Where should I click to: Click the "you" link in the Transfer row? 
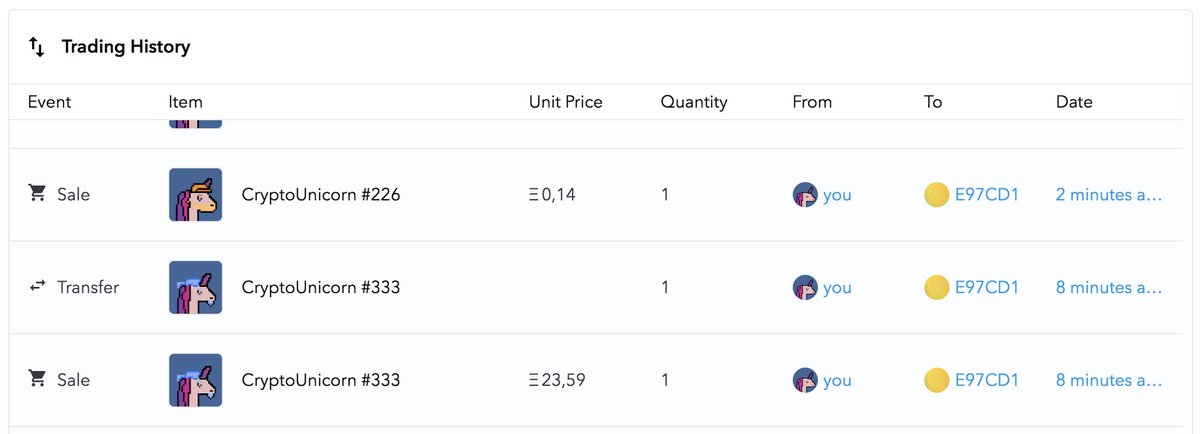pos(837,288)
